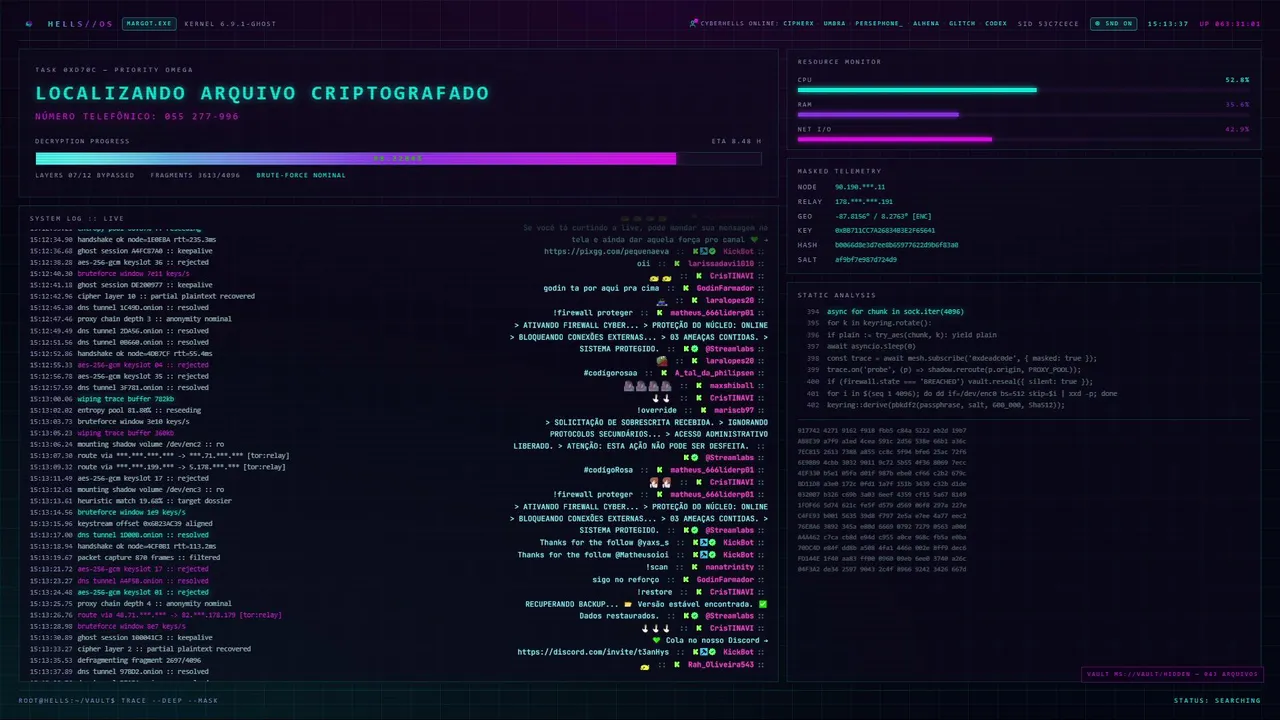The width and height of the screenshot is (1280, 720).
Task: Click chat username Rah_Oliveira543
Action: click(x=722, y=664)
